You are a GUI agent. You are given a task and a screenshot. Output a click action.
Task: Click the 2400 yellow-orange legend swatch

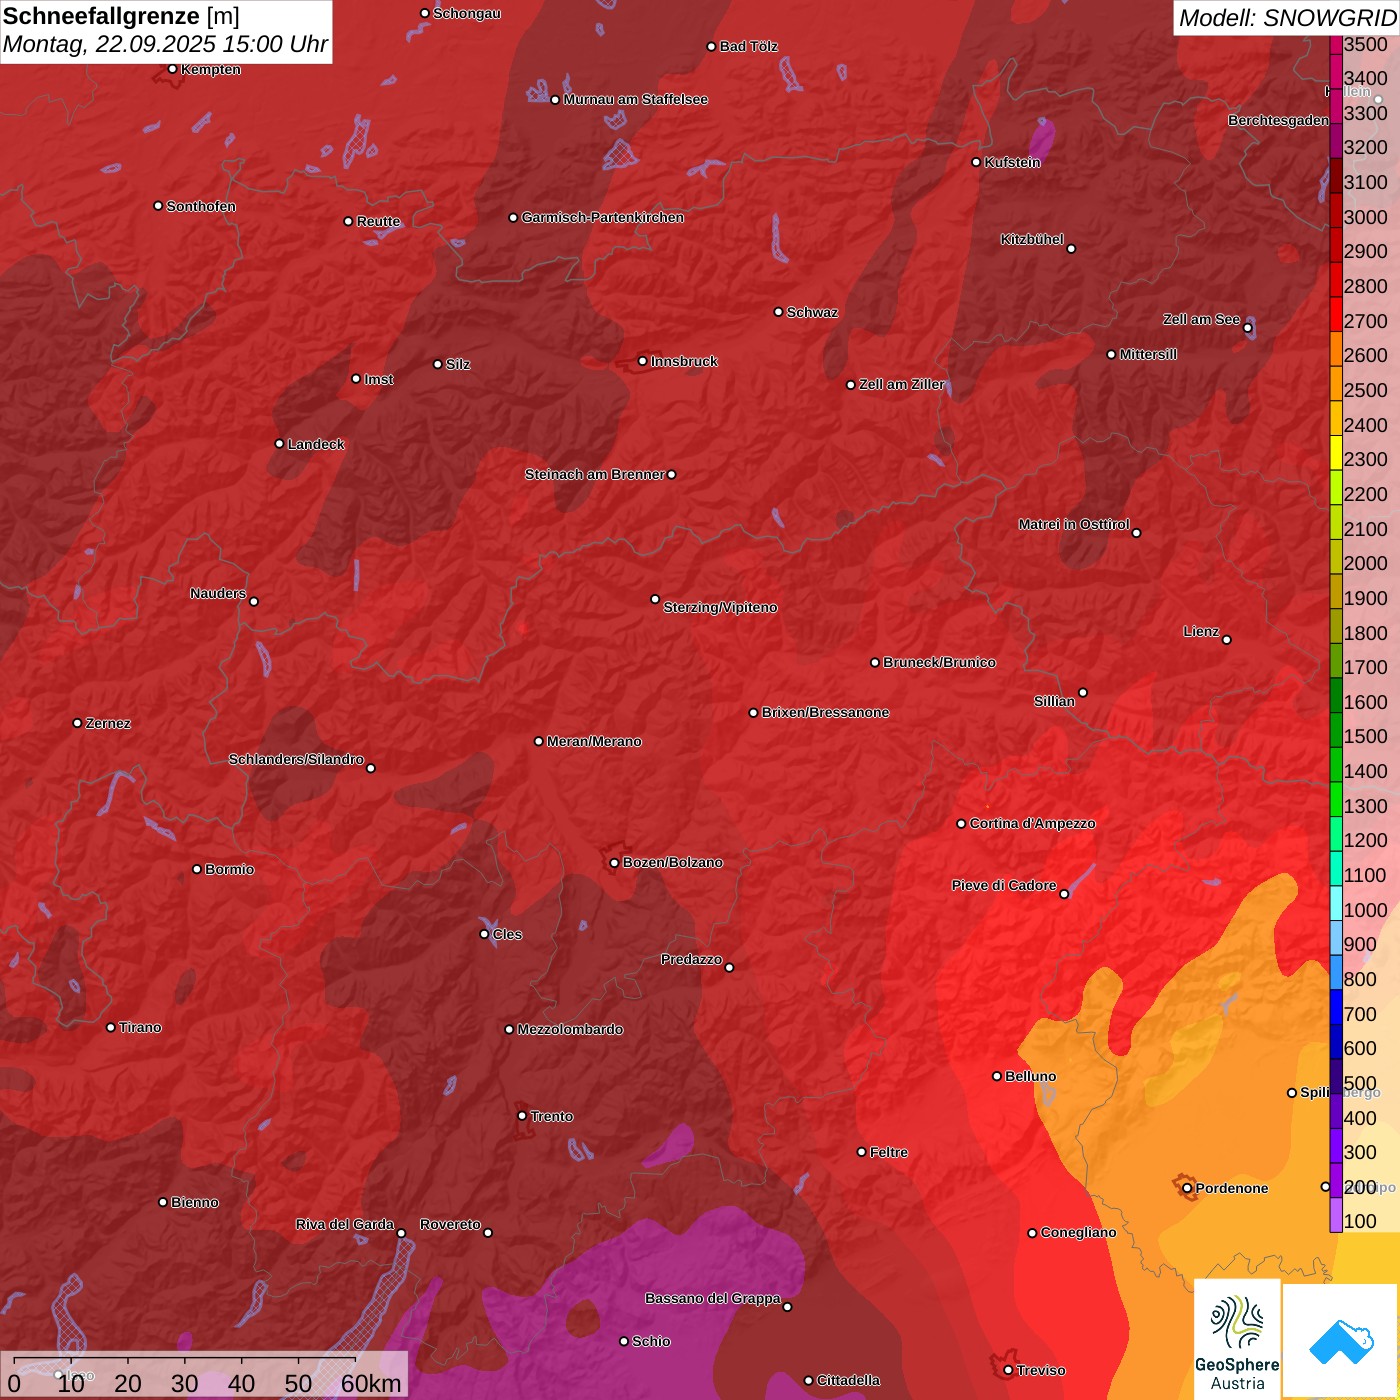[x=1336, y=418]
